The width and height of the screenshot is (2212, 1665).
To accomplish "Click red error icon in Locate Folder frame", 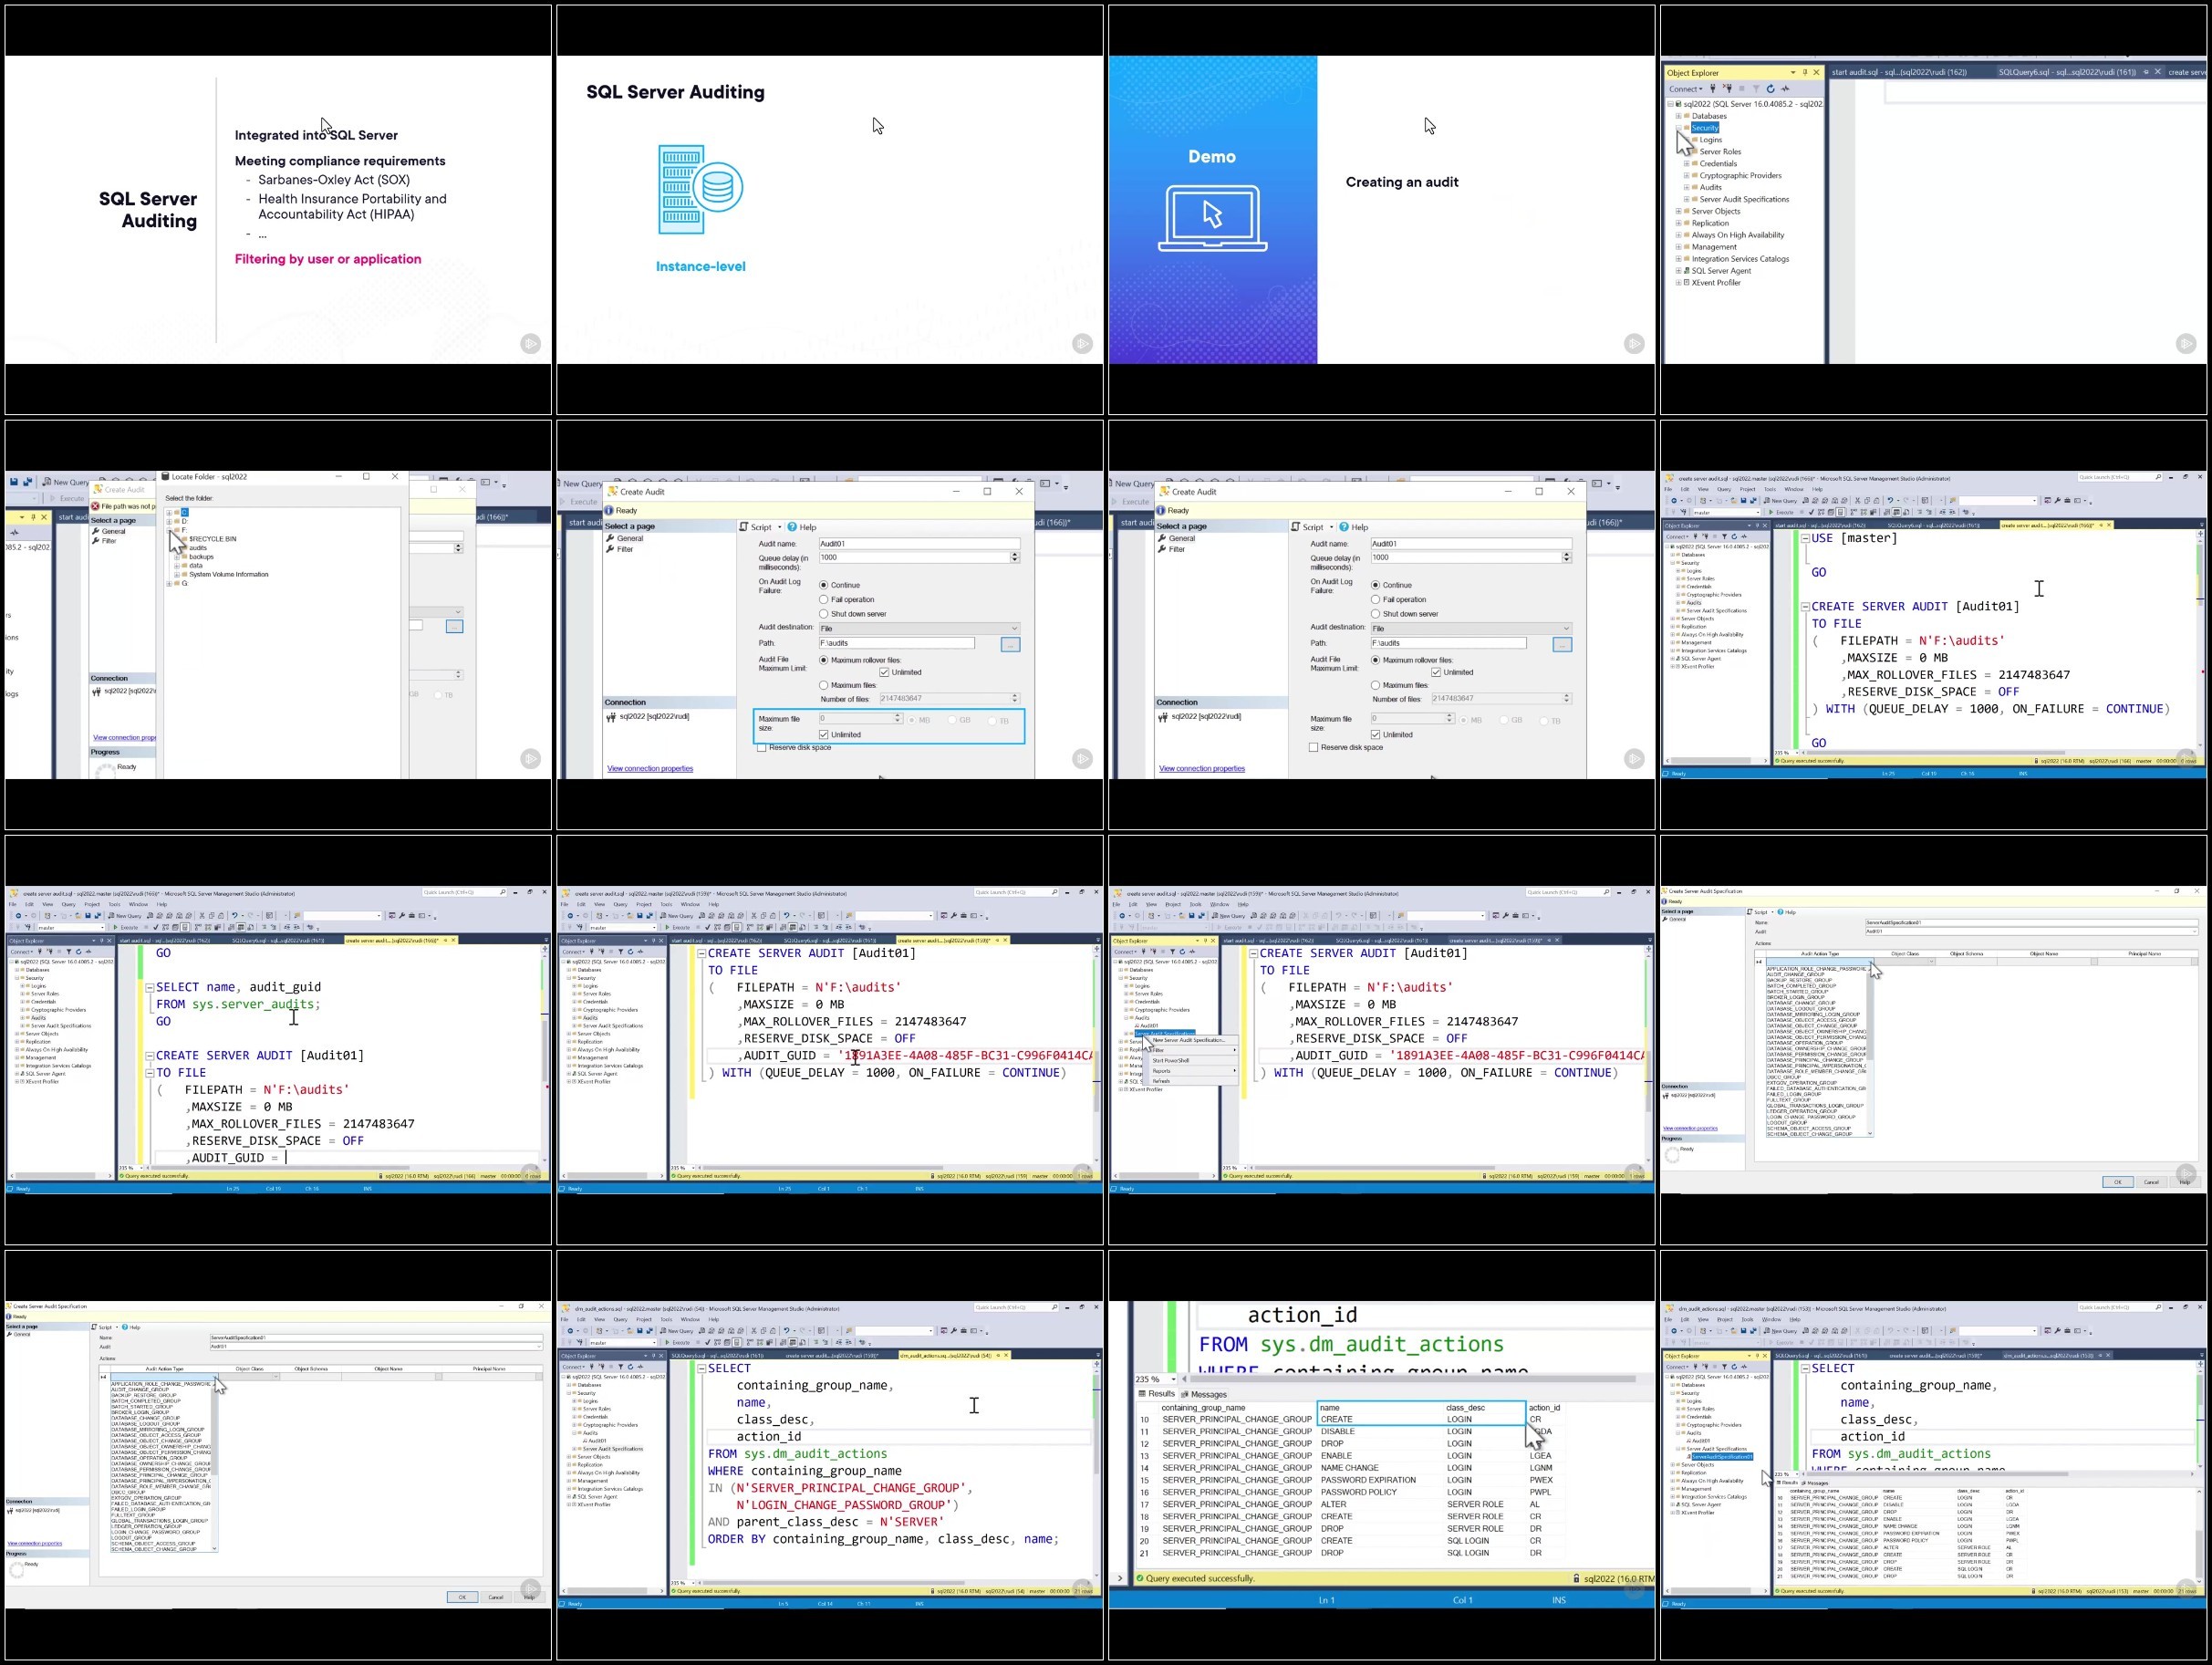I will tap(96, 506).
